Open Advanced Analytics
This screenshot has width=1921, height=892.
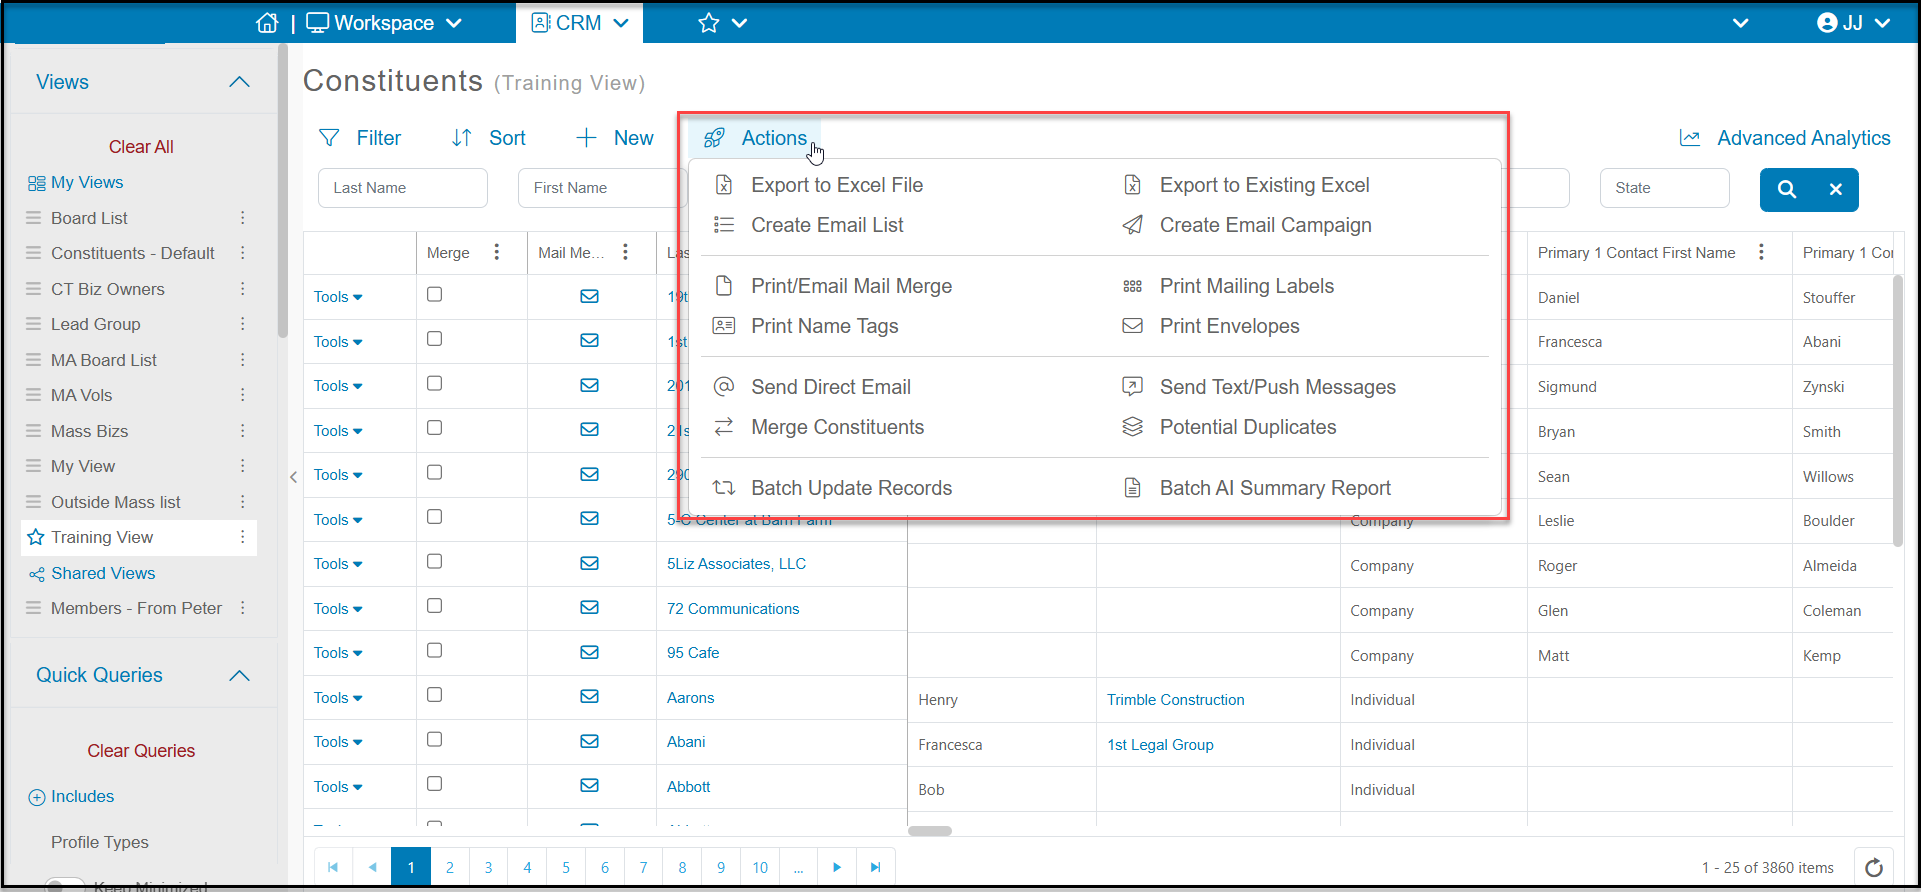[1785, 138]
